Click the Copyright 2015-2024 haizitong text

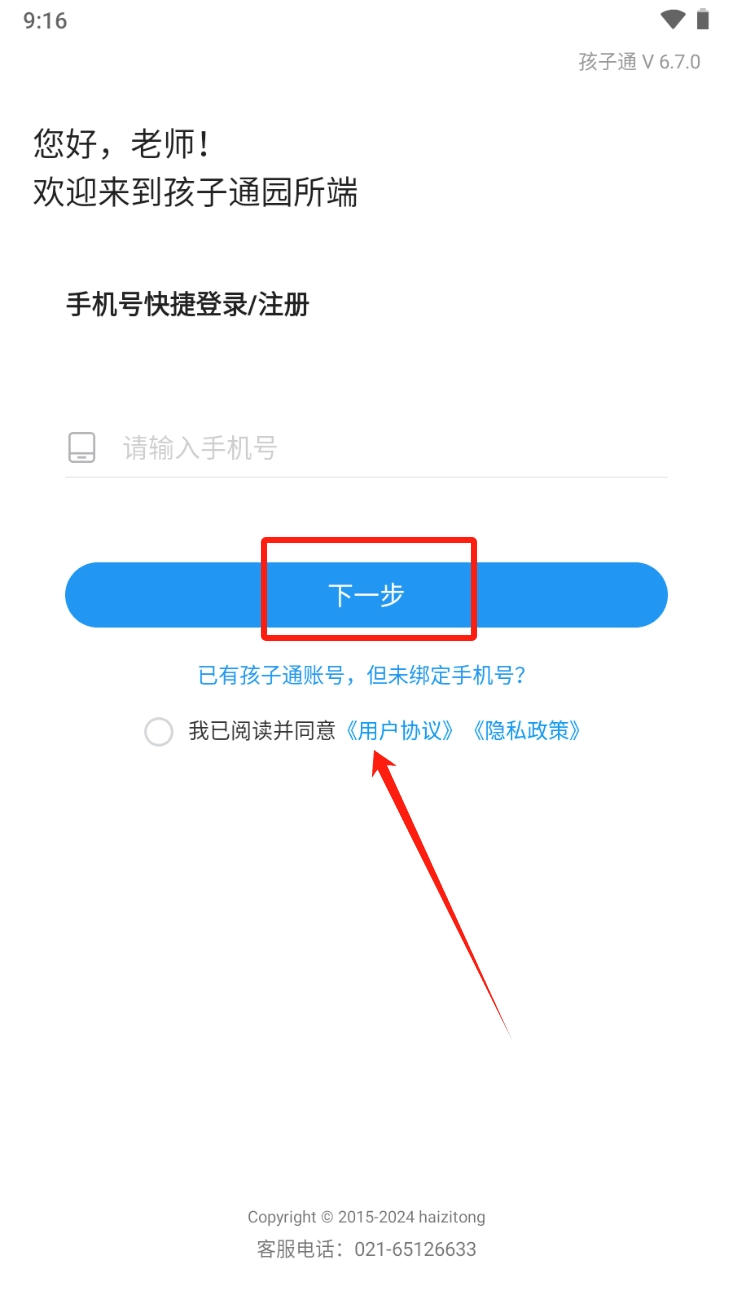[366, 1217]
